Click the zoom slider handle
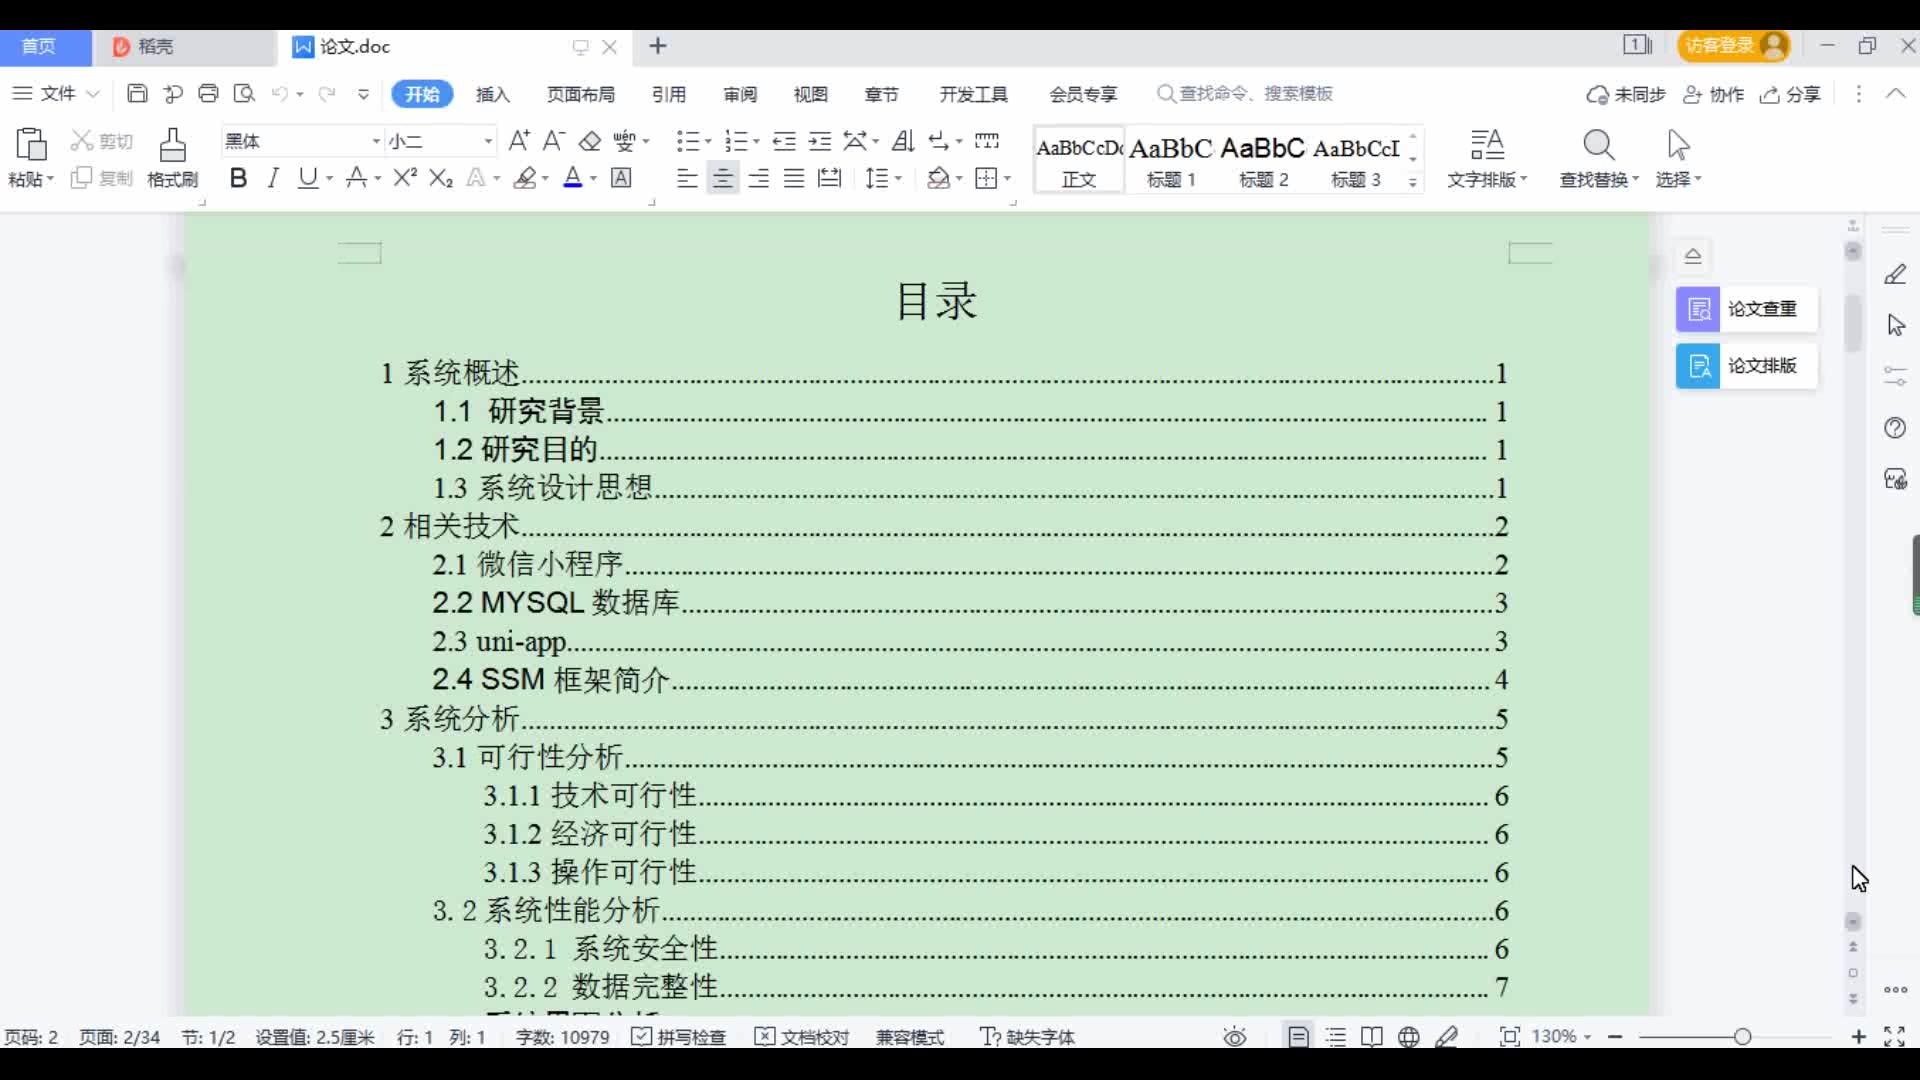The image size is (1920, 1080). 1742,1037
